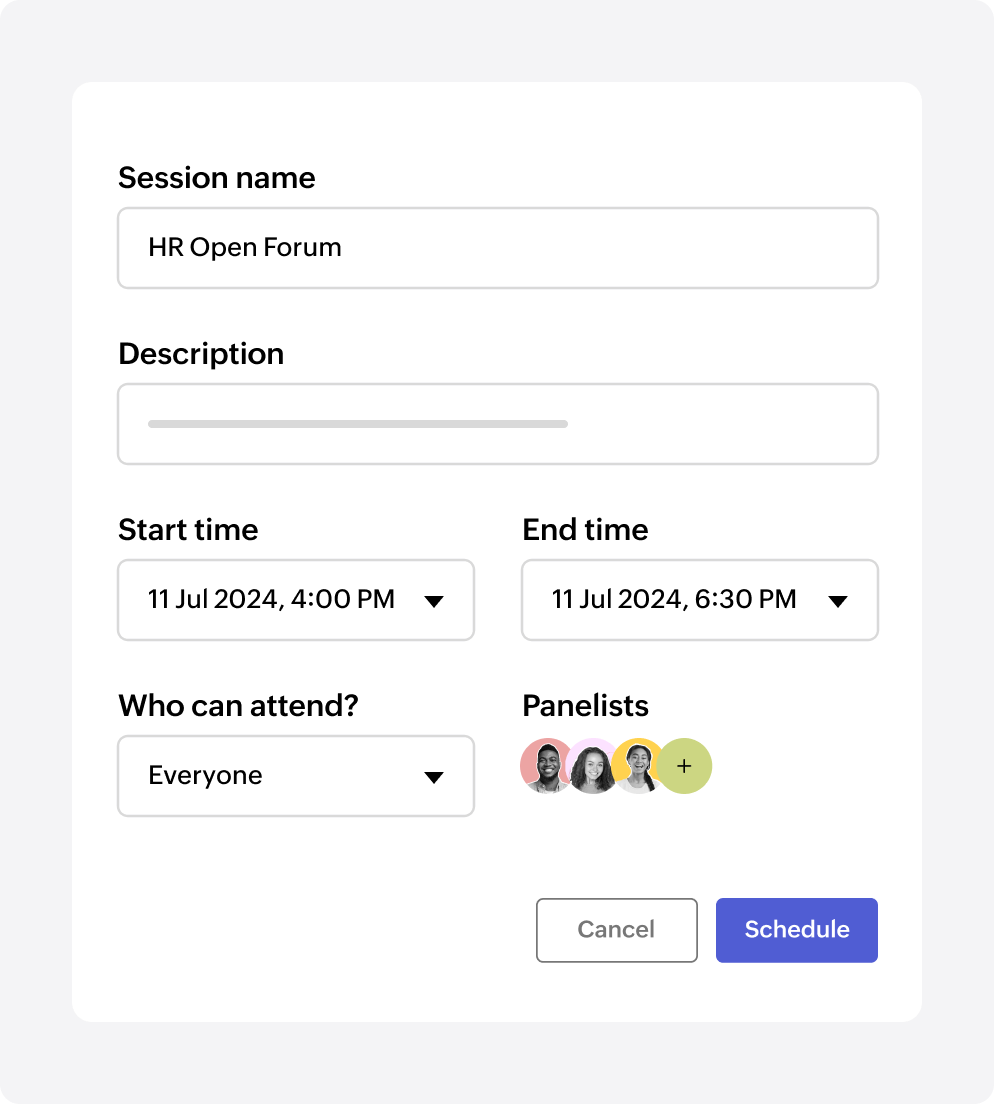Expand the End time dropdown arrow
994x1104 pixels.
[838, 601]
